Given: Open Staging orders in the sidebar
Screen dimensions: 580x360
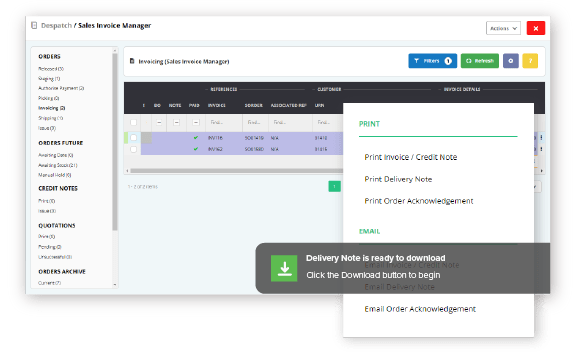Looking at the screenshot, I should [49, 79].
